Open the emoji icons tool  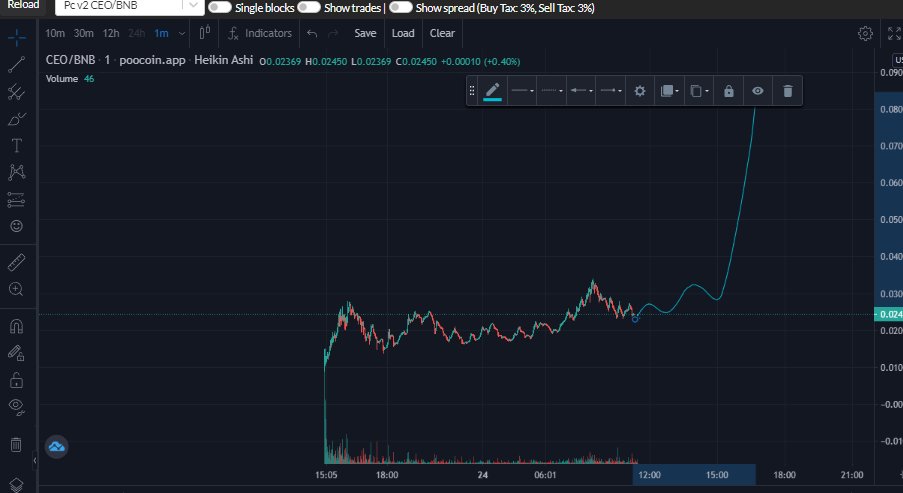point(17,226)
